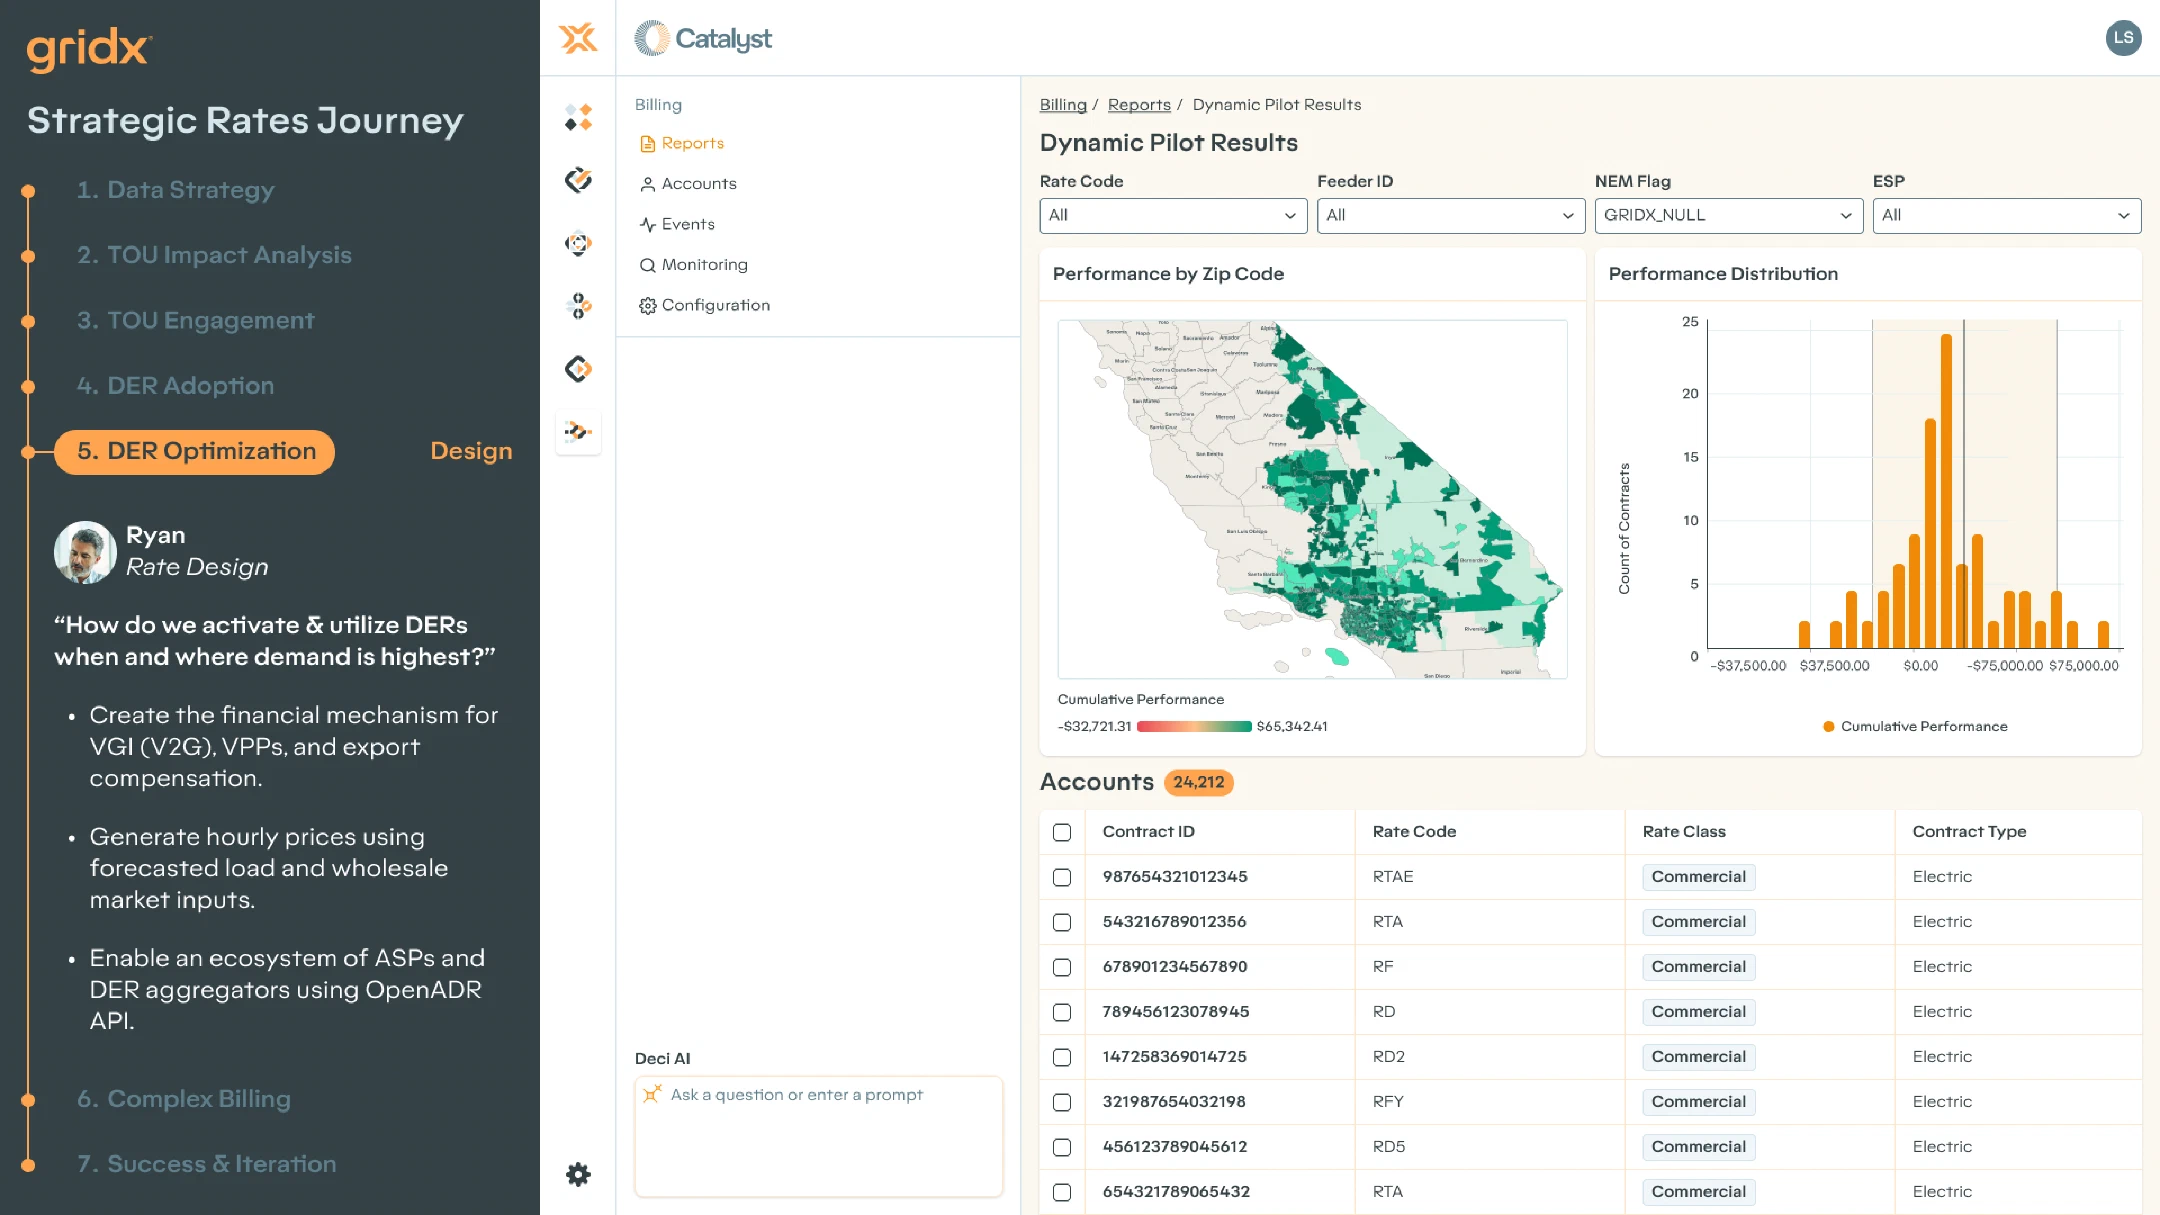This screenshot has height=1215, width=2160.
Task: Click the Configuration gear icon in the Billing menu
Action: click(x=647, y=306)
